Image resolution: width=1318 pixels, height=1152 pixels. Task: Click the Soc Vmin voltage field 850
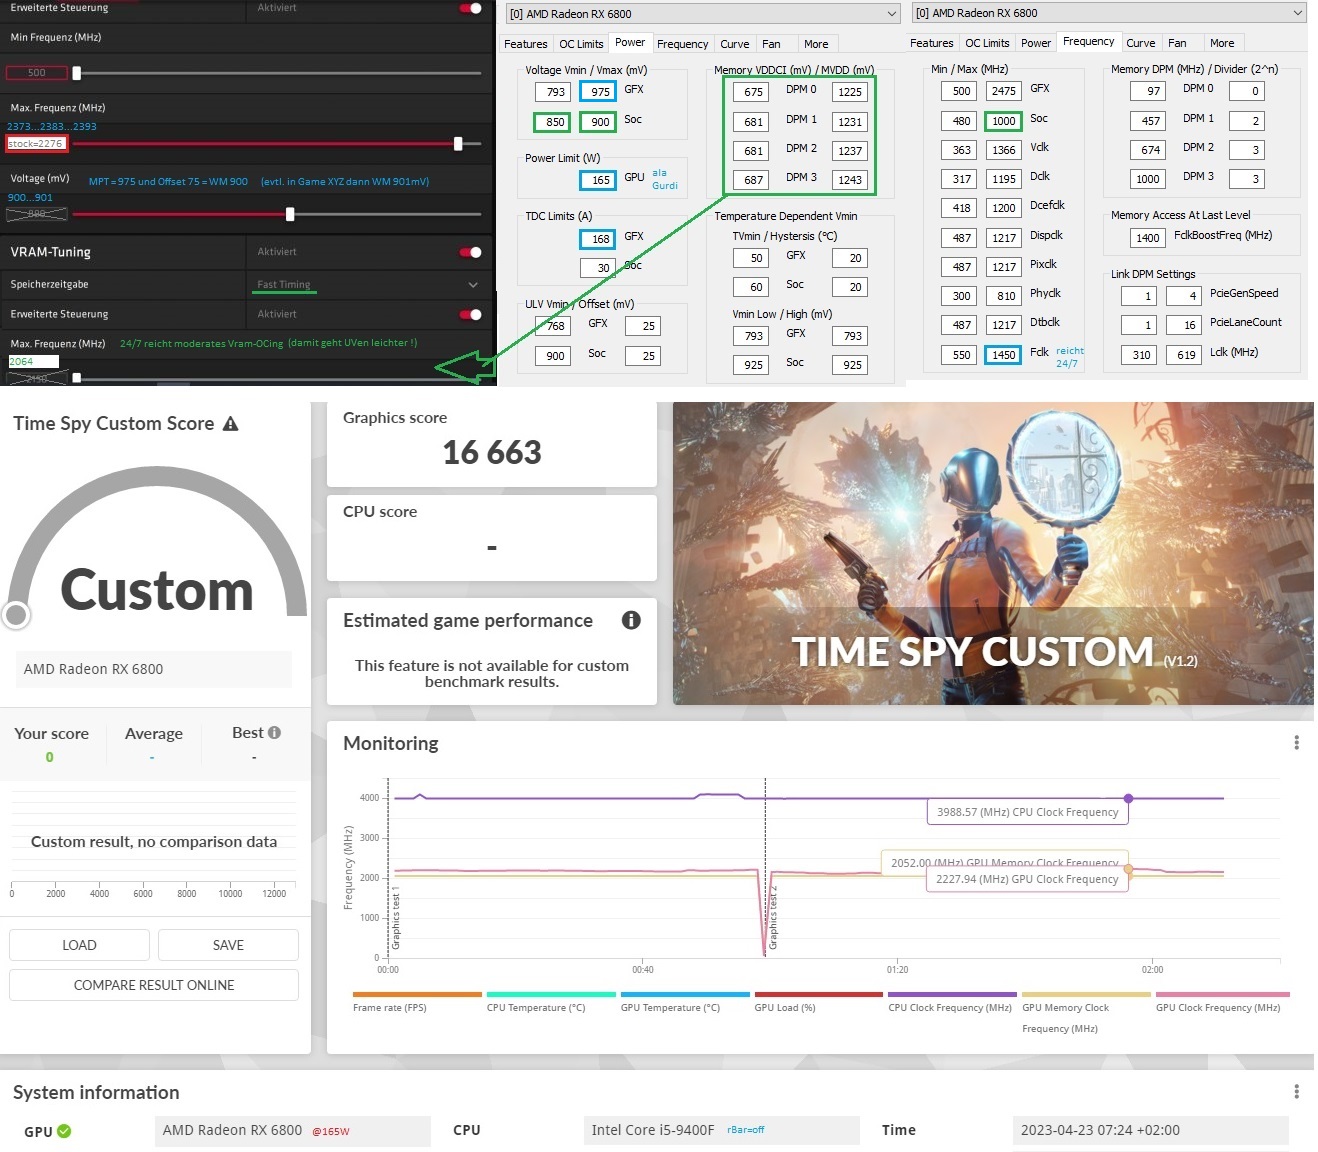click(x=554, y=122)
